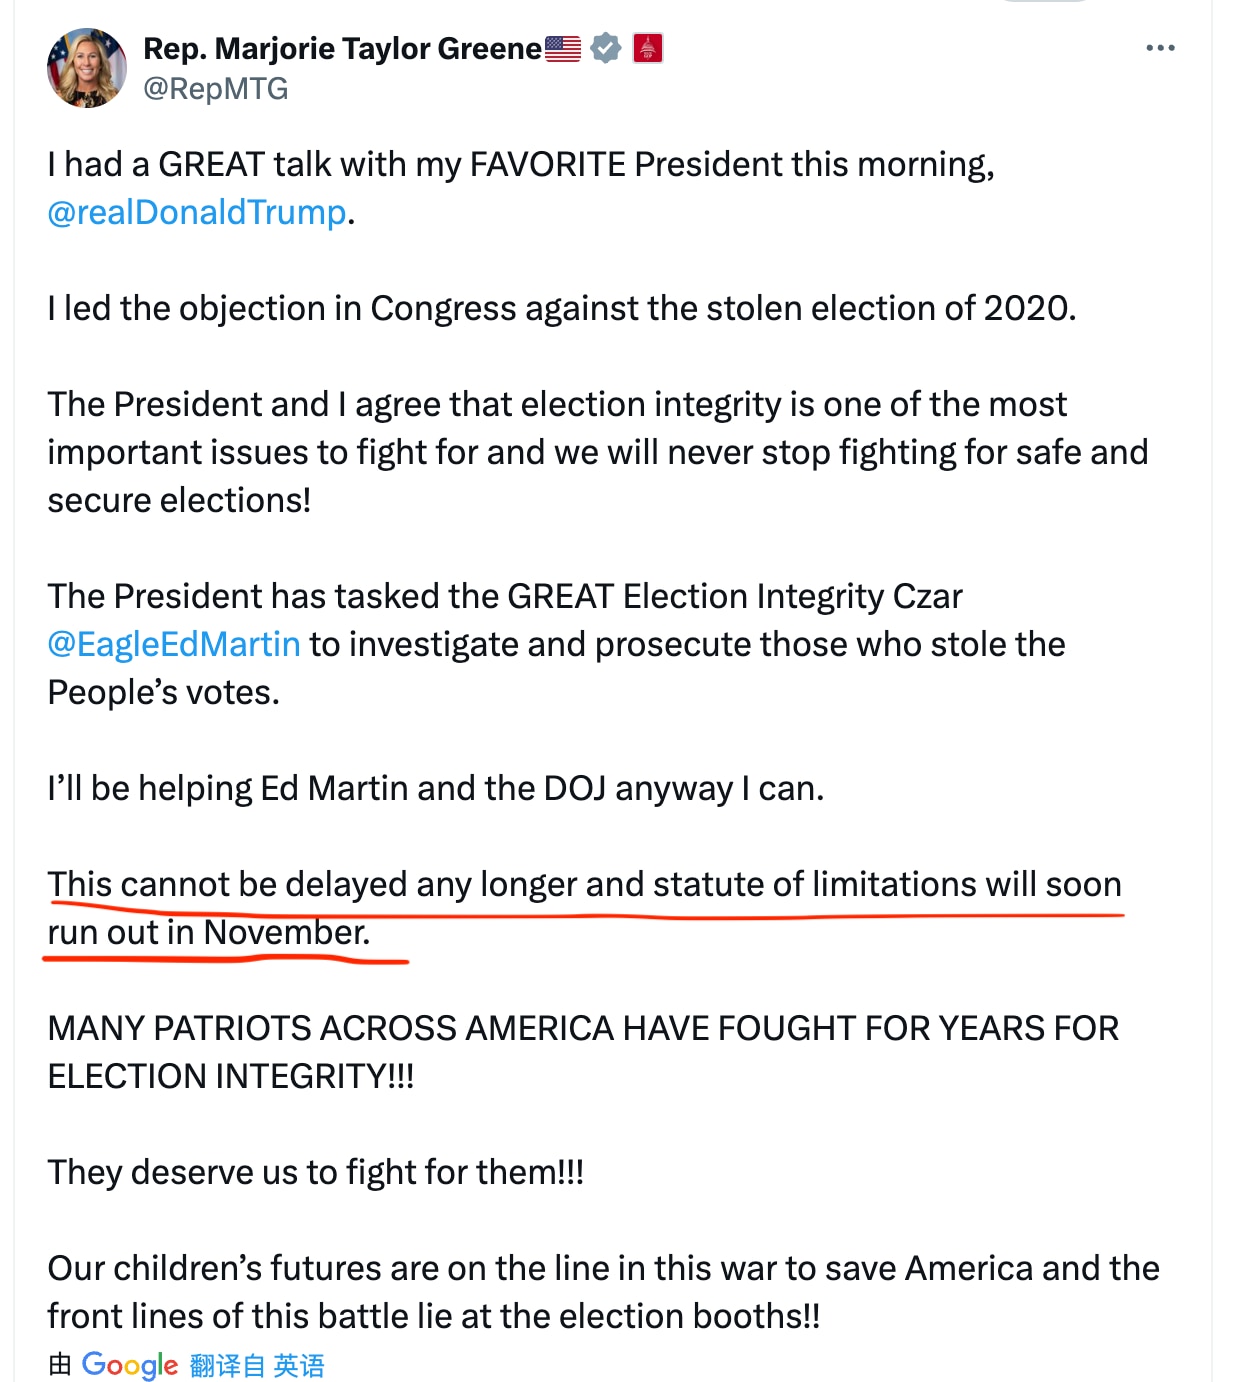This screenshot has height=1382, width=1234.
Task: Open Marjorie Taylor Greene's profile avatar
Action: [87, 66]
